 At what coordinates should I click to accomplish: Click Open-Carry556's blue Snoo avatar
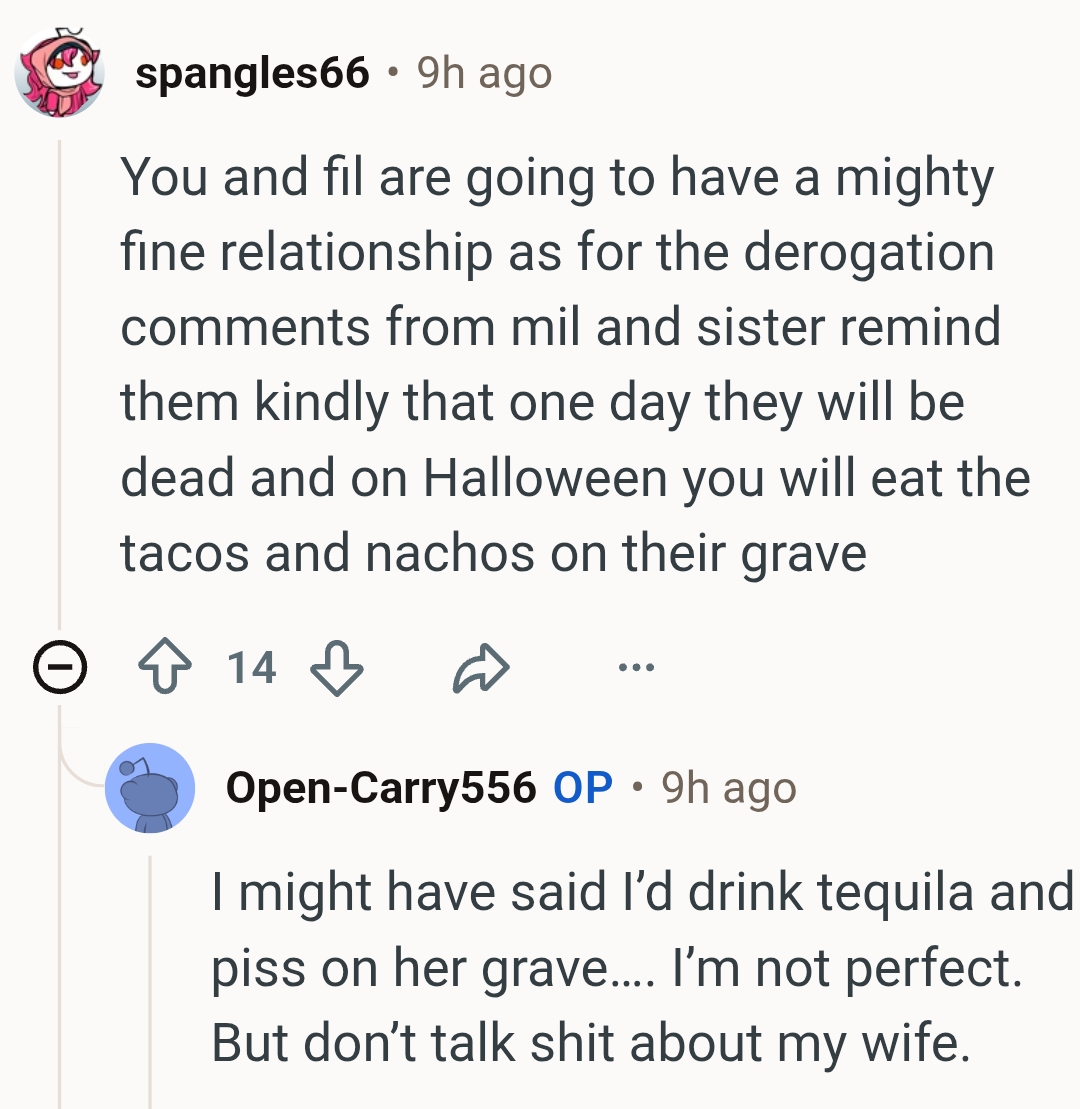click(x=150, y=788)
